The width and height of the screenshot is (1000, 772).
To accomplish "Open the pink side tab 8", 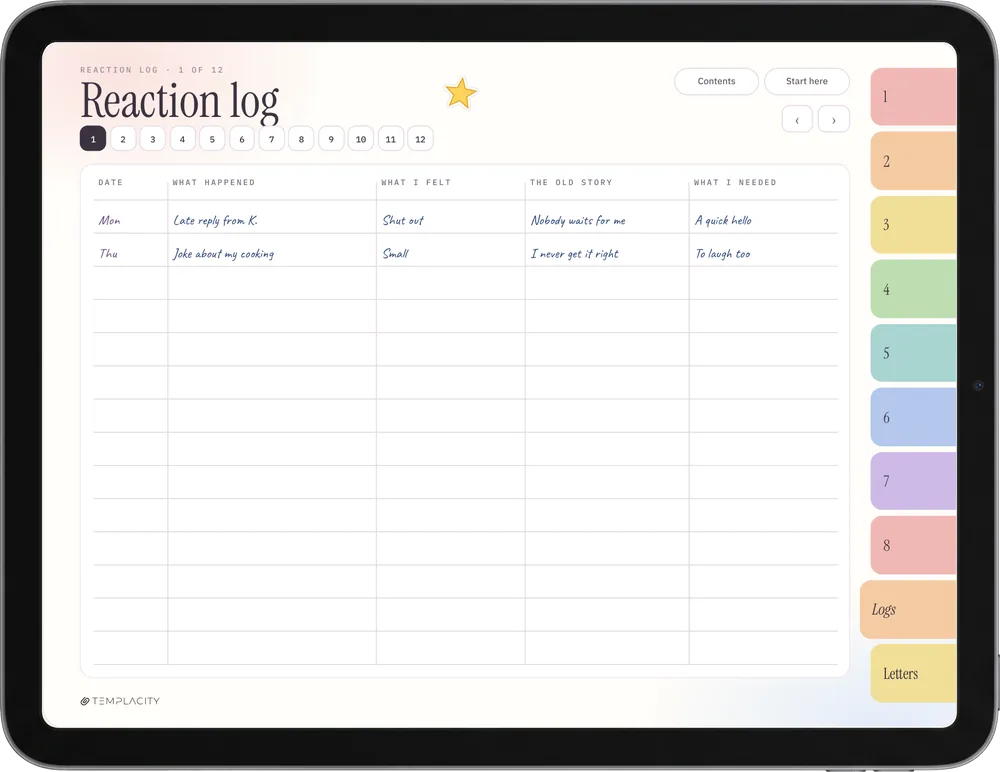I will (913, 546).
